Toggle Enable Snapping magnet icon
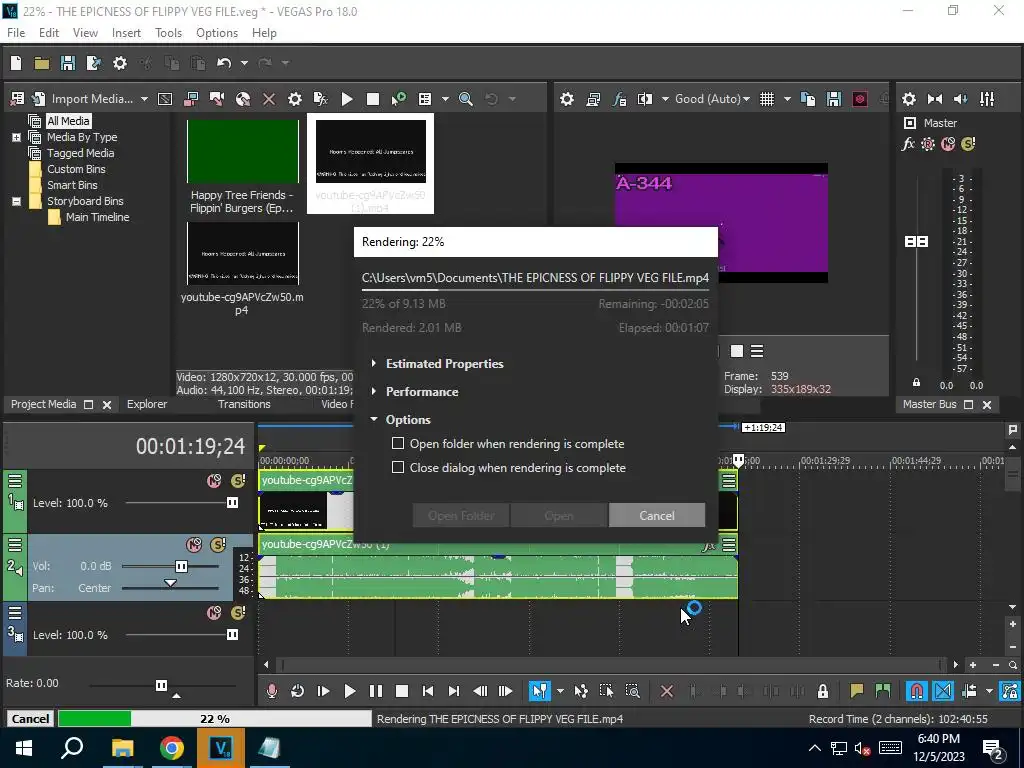This screenshot has width=1024, height=768. (916, 691)
